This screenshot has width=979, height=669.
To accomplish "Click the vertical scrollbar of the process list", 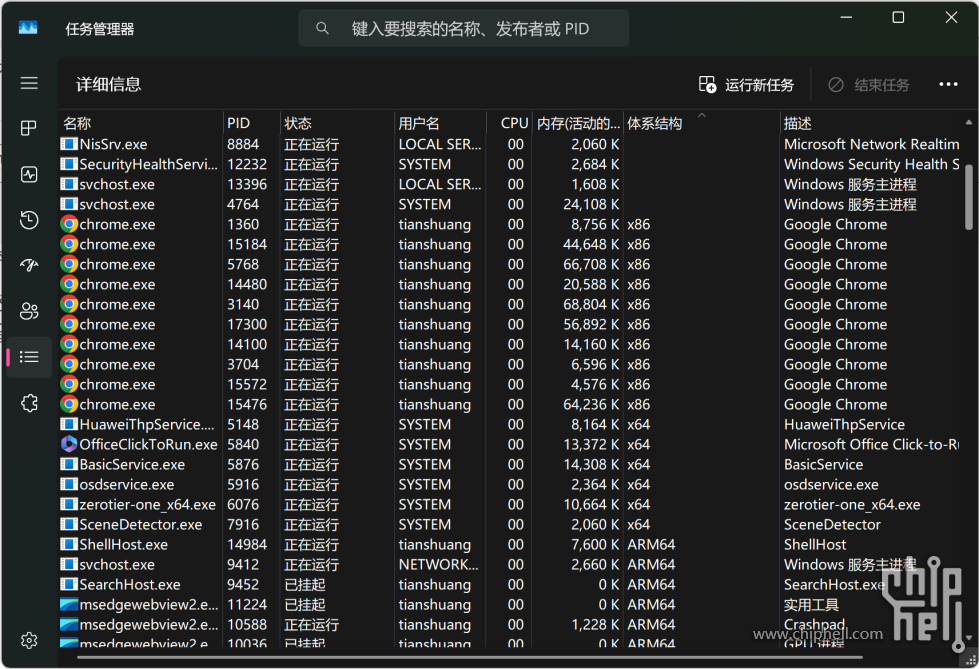I will (968, 190).
